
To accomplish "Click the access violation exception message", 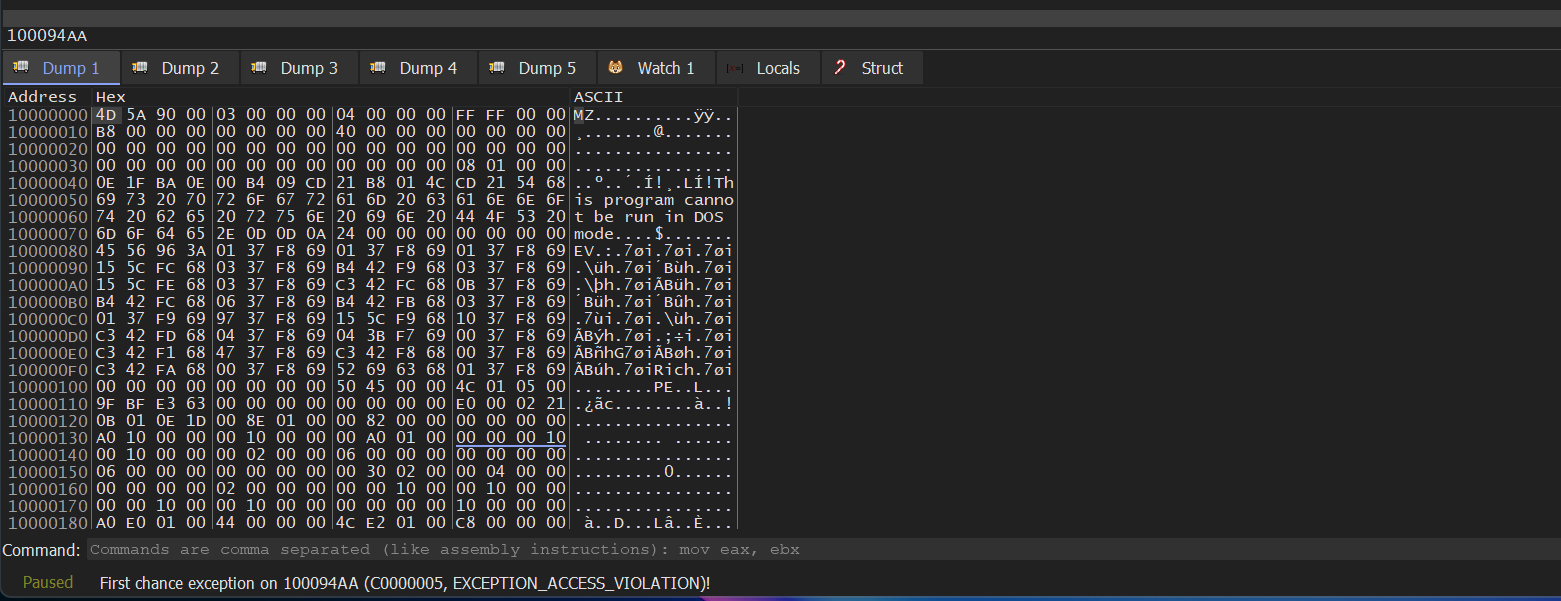I will tap(405, 583).
